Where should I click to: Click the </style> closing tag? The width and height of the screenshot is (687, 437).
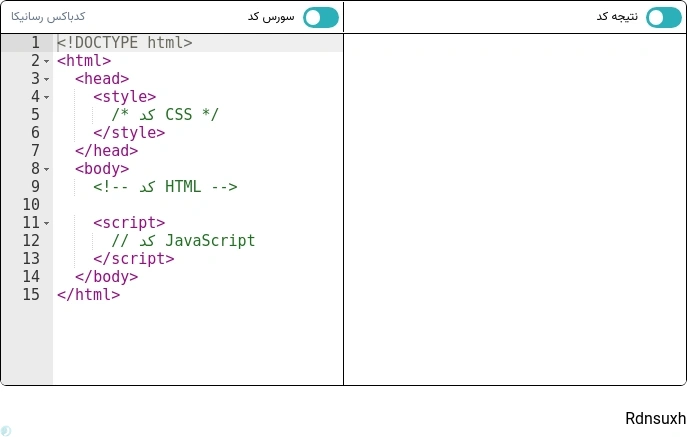tap(129, 132)
